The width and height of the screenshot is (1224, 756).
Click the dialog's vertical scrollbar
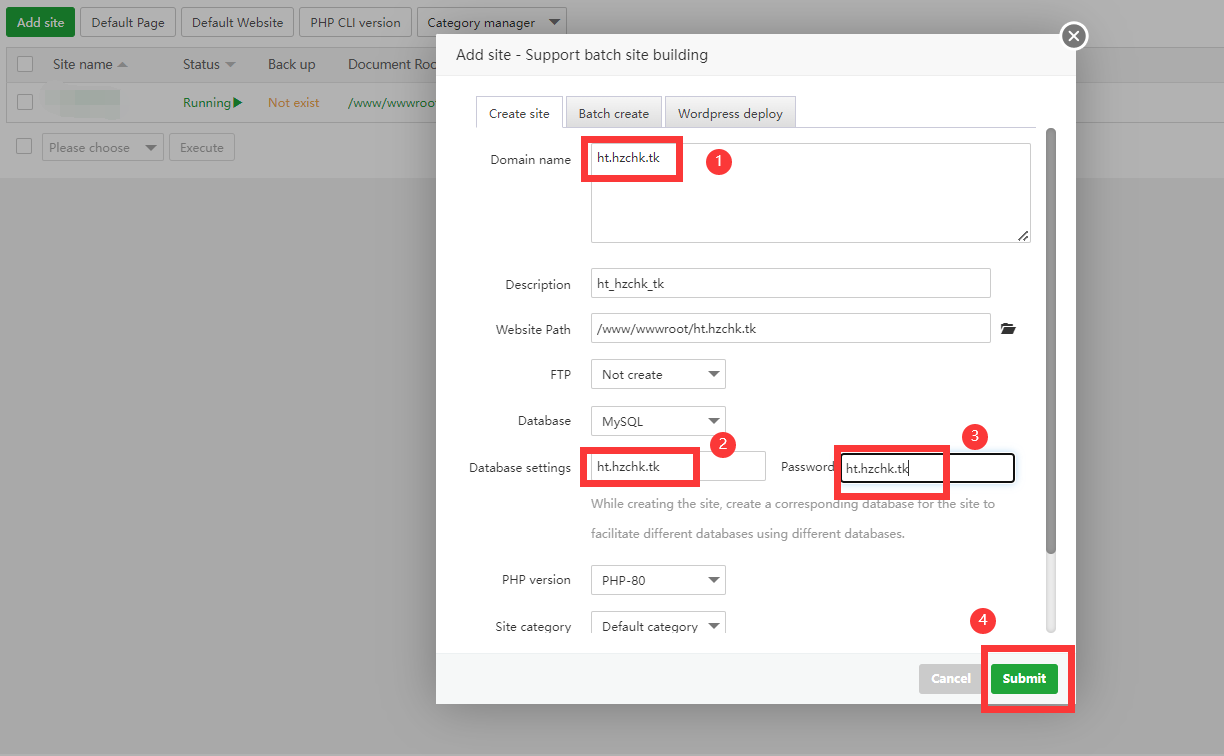1050,340
